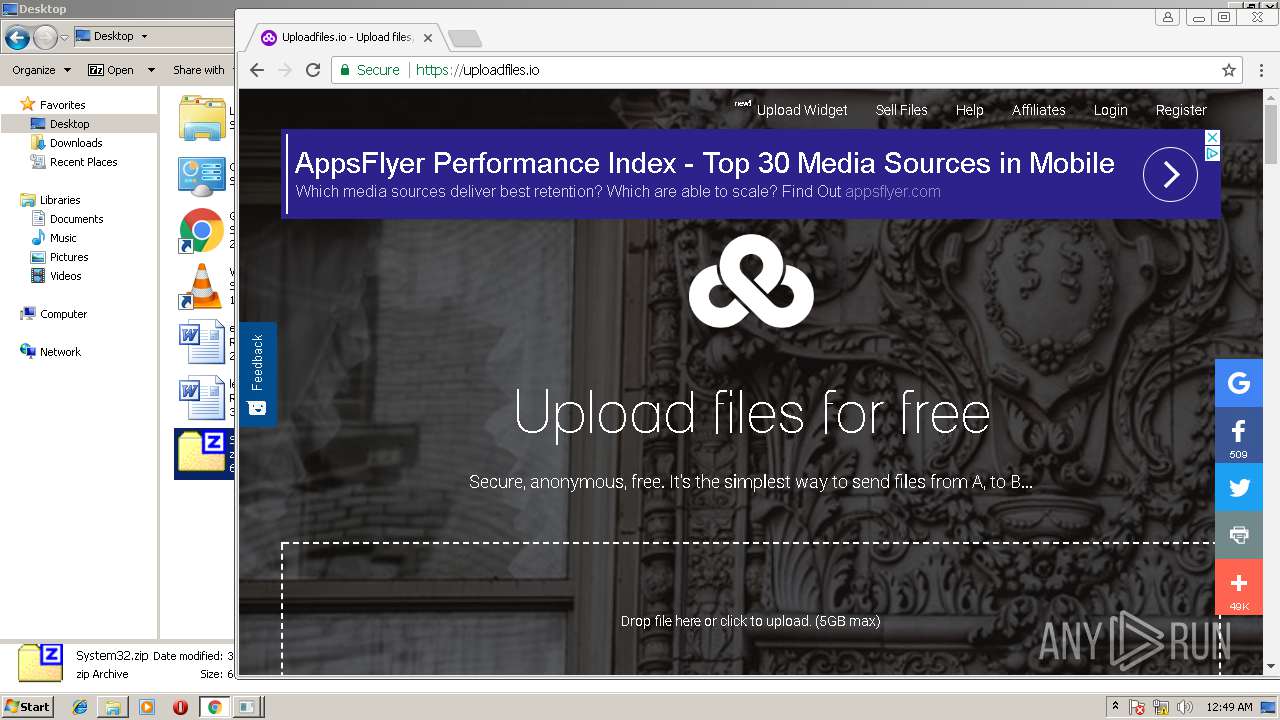Click the drop file upload area
This screenshot has height=720, width=1280.
[x=750, y=609]
